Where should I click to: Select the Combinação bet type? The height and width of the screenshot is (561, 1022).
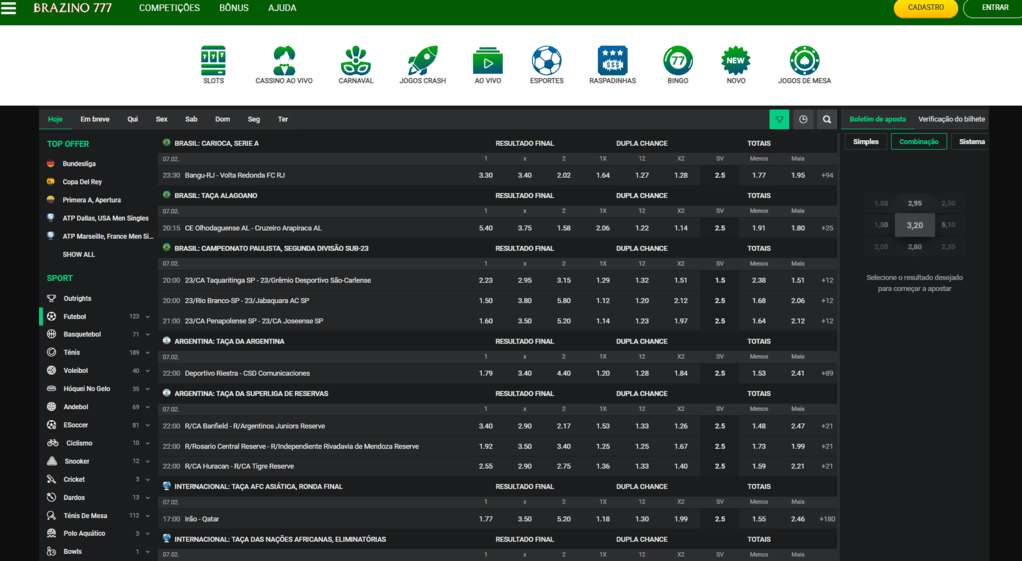918,141
